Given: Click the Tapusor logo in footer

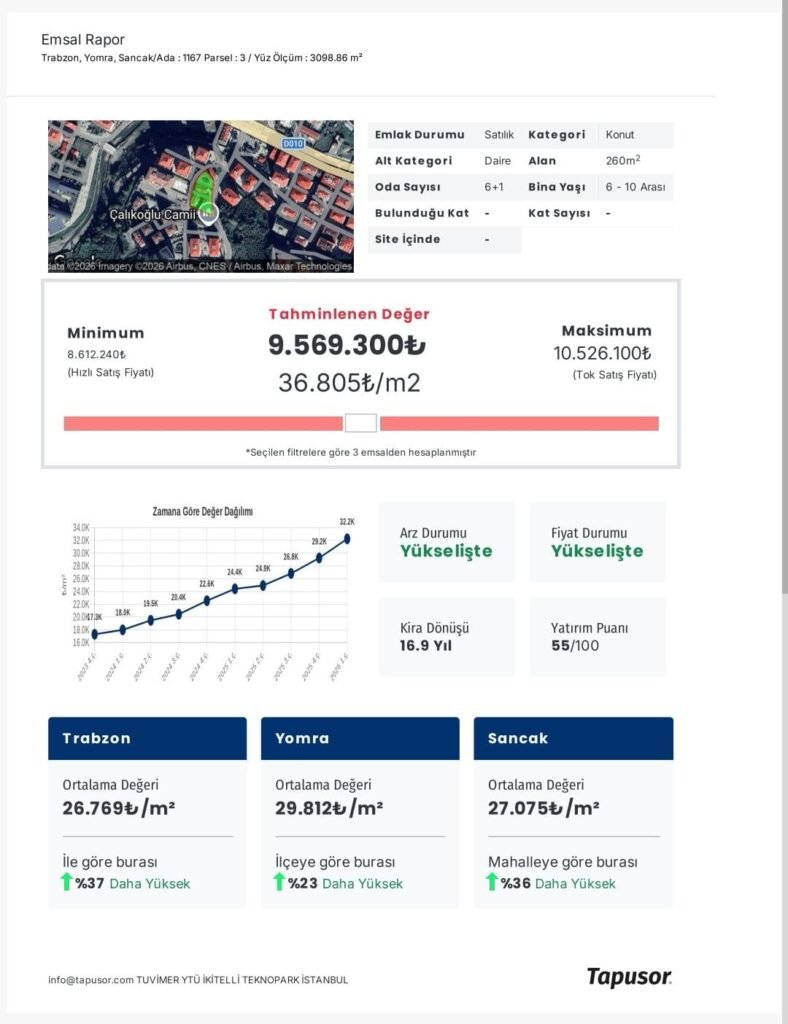Looking at the screenshot, I should coord(629,977).
